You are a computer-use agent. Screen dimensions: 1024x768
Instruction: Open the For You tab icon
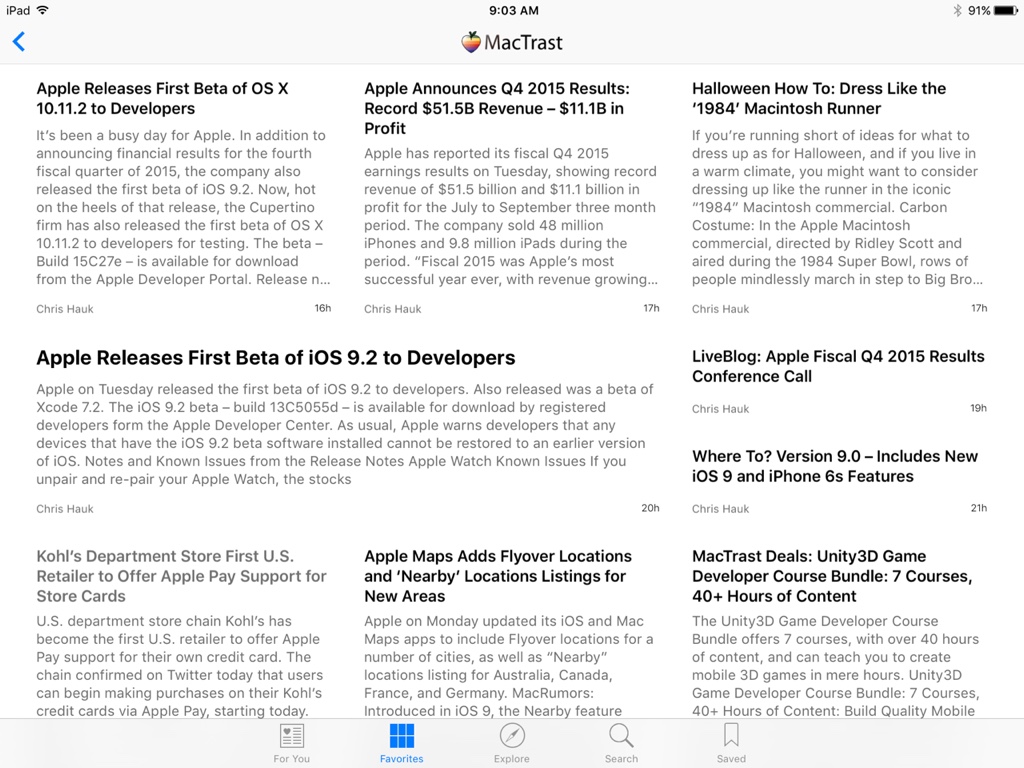(291, 737)
